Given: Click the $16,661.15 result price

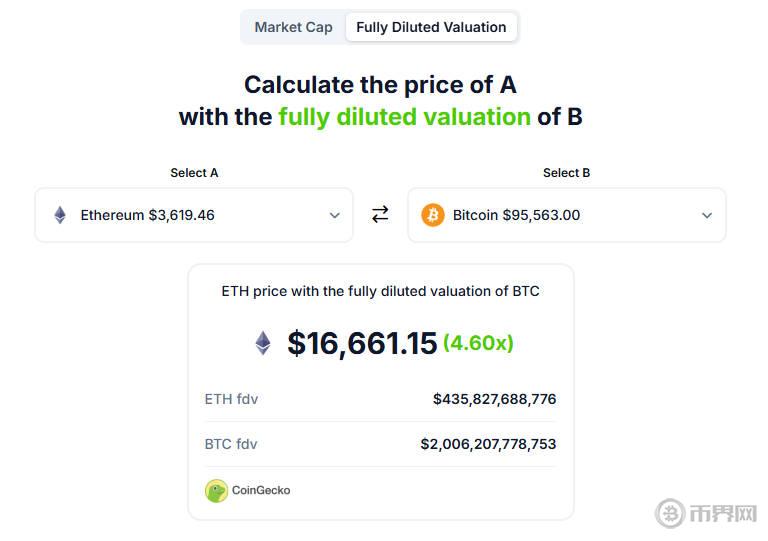Looking at the screenshot, I should point(362,343).
